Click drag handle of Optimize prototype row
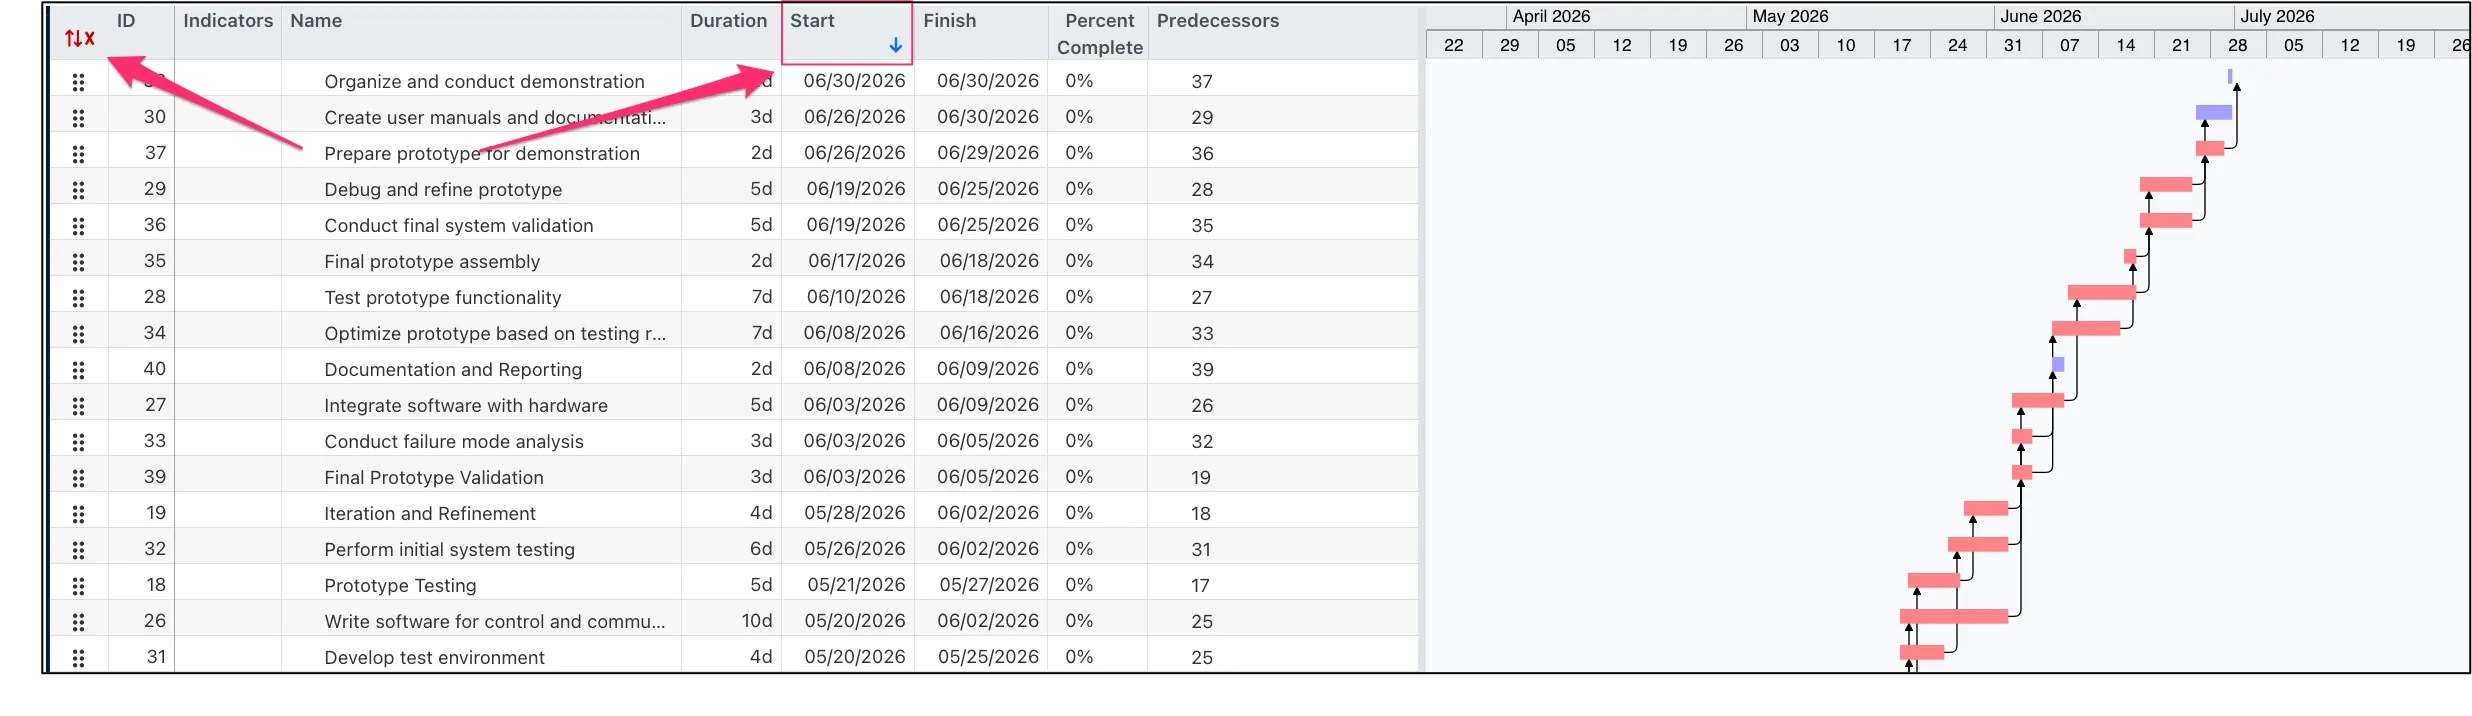 pyautogui.click(x=78, y=334)
